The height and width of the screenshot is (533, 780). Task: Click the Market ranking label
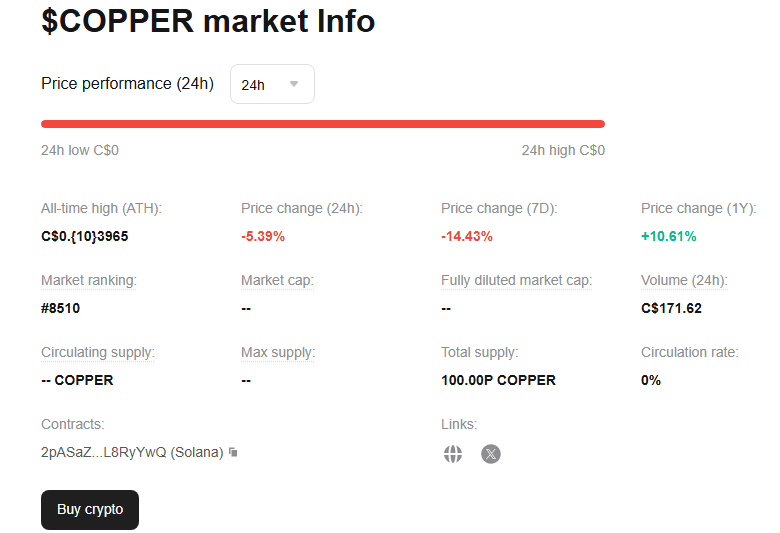click(x=89, y=280)
